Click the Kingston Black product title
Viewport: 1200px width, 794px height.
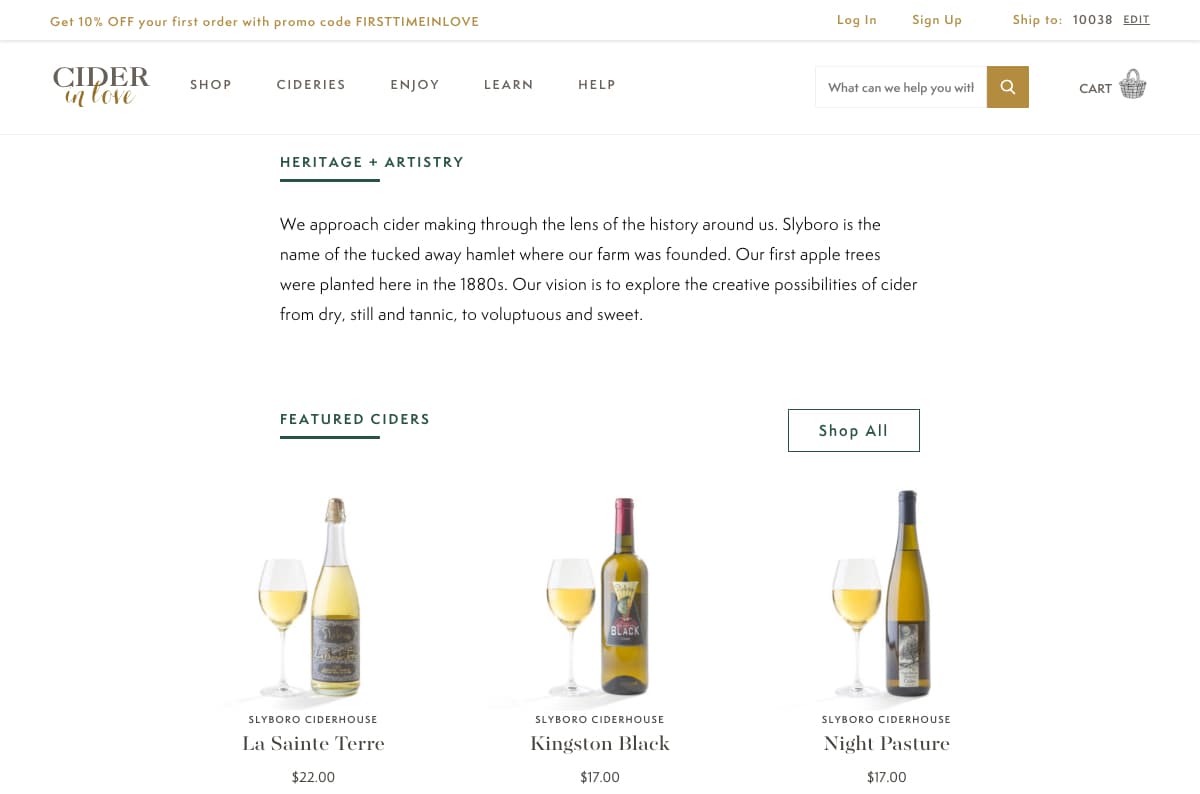pos(600,743)
